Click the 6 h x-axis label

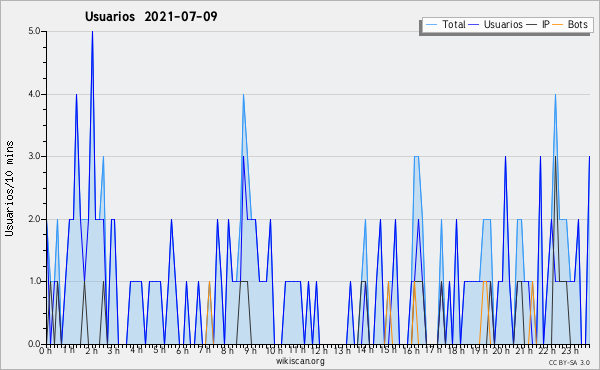point(183,351)
